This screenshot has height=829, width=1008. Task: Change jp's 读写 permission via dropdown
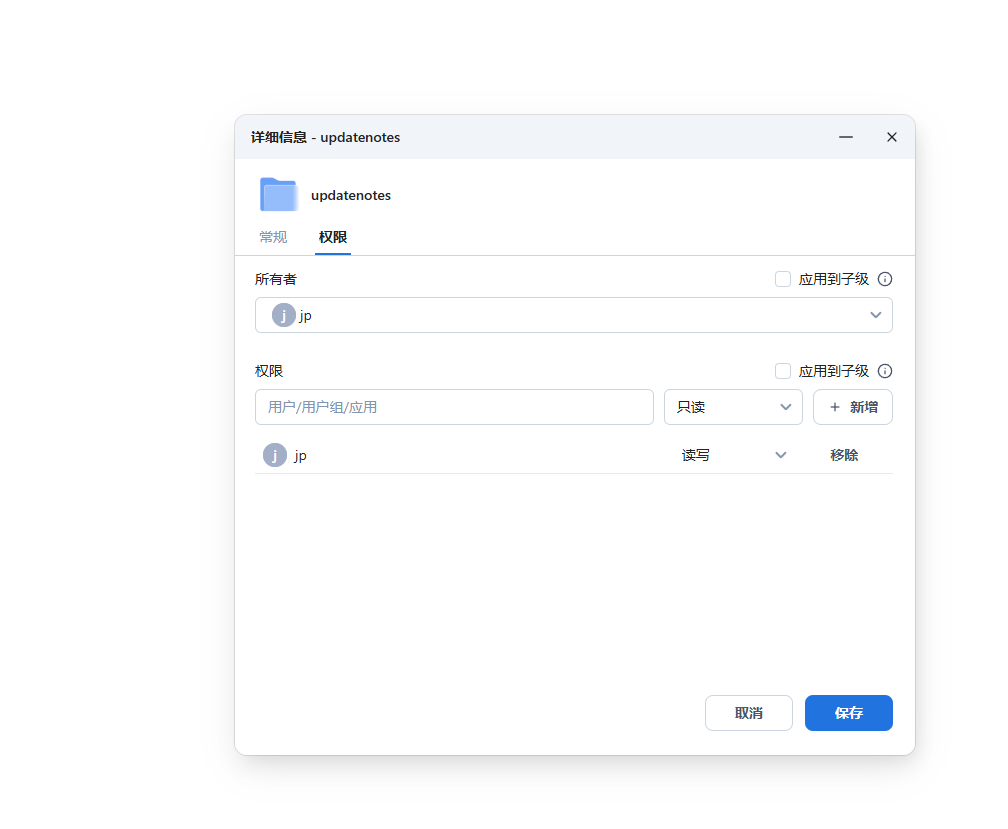tap(733, 455)
